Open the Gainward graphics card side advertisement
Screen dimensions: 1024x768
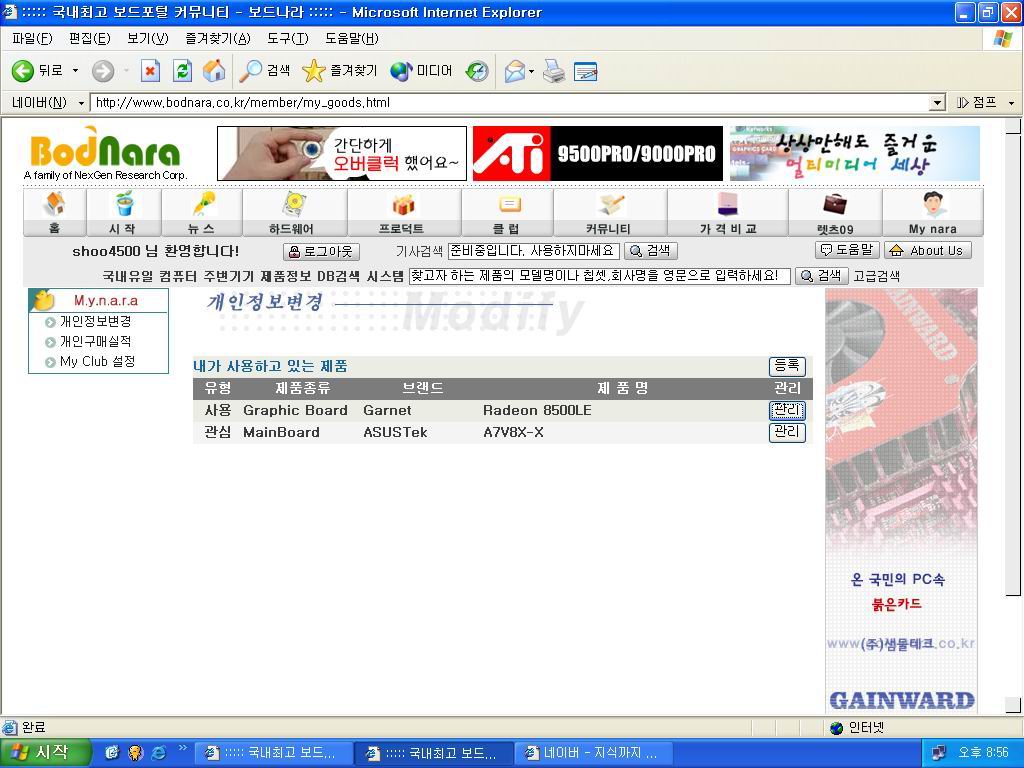902,502
